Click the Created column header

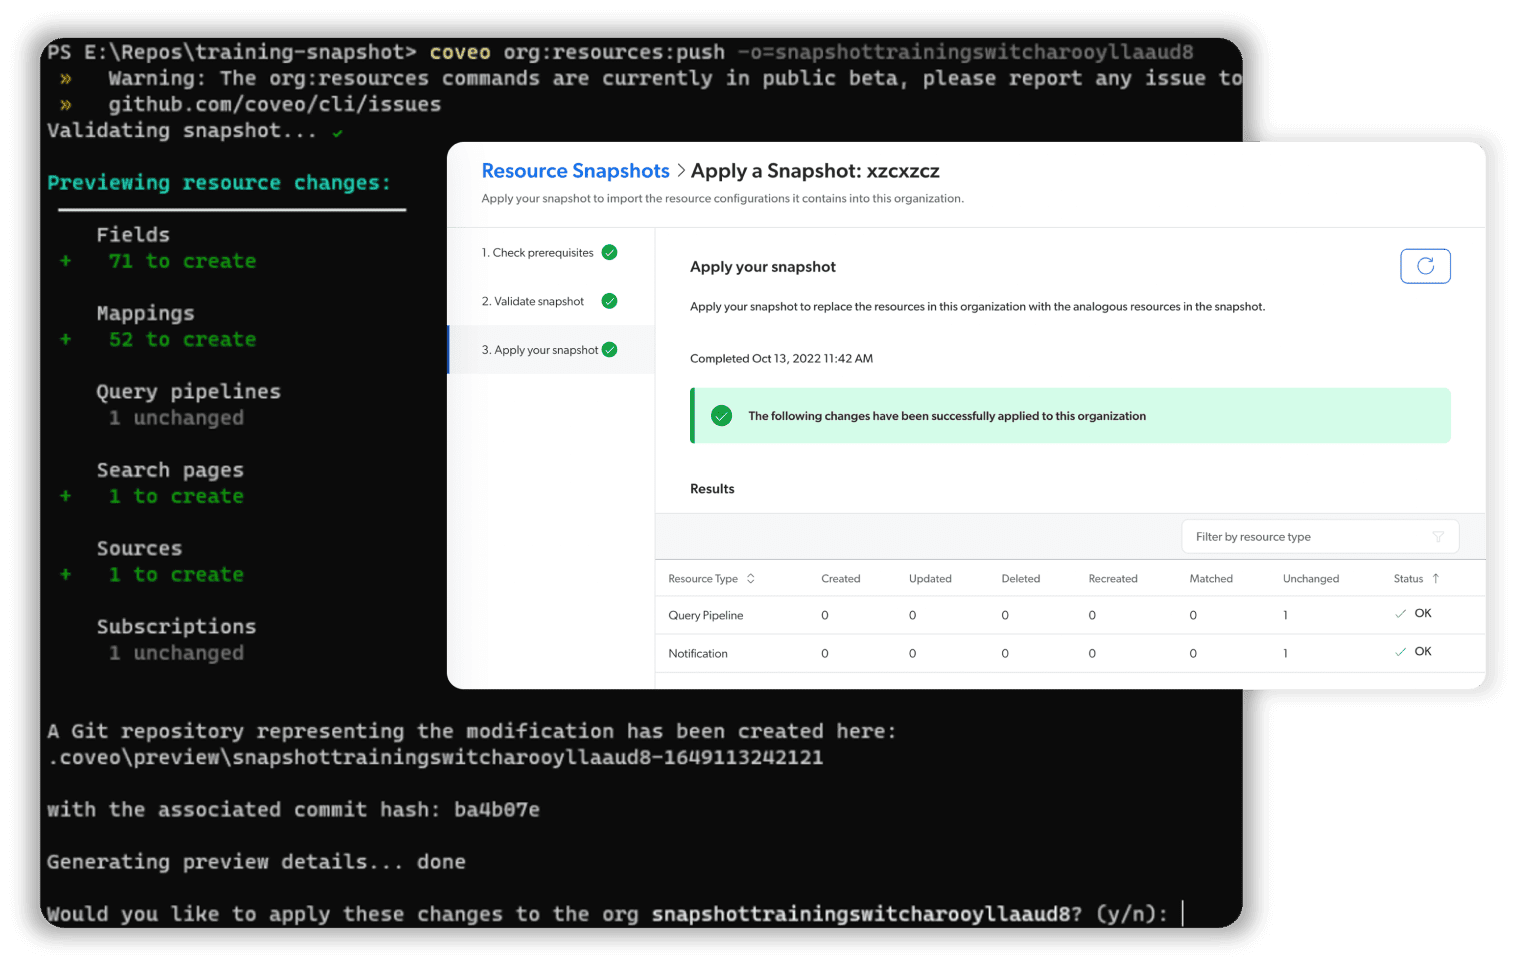coord(840,579)
